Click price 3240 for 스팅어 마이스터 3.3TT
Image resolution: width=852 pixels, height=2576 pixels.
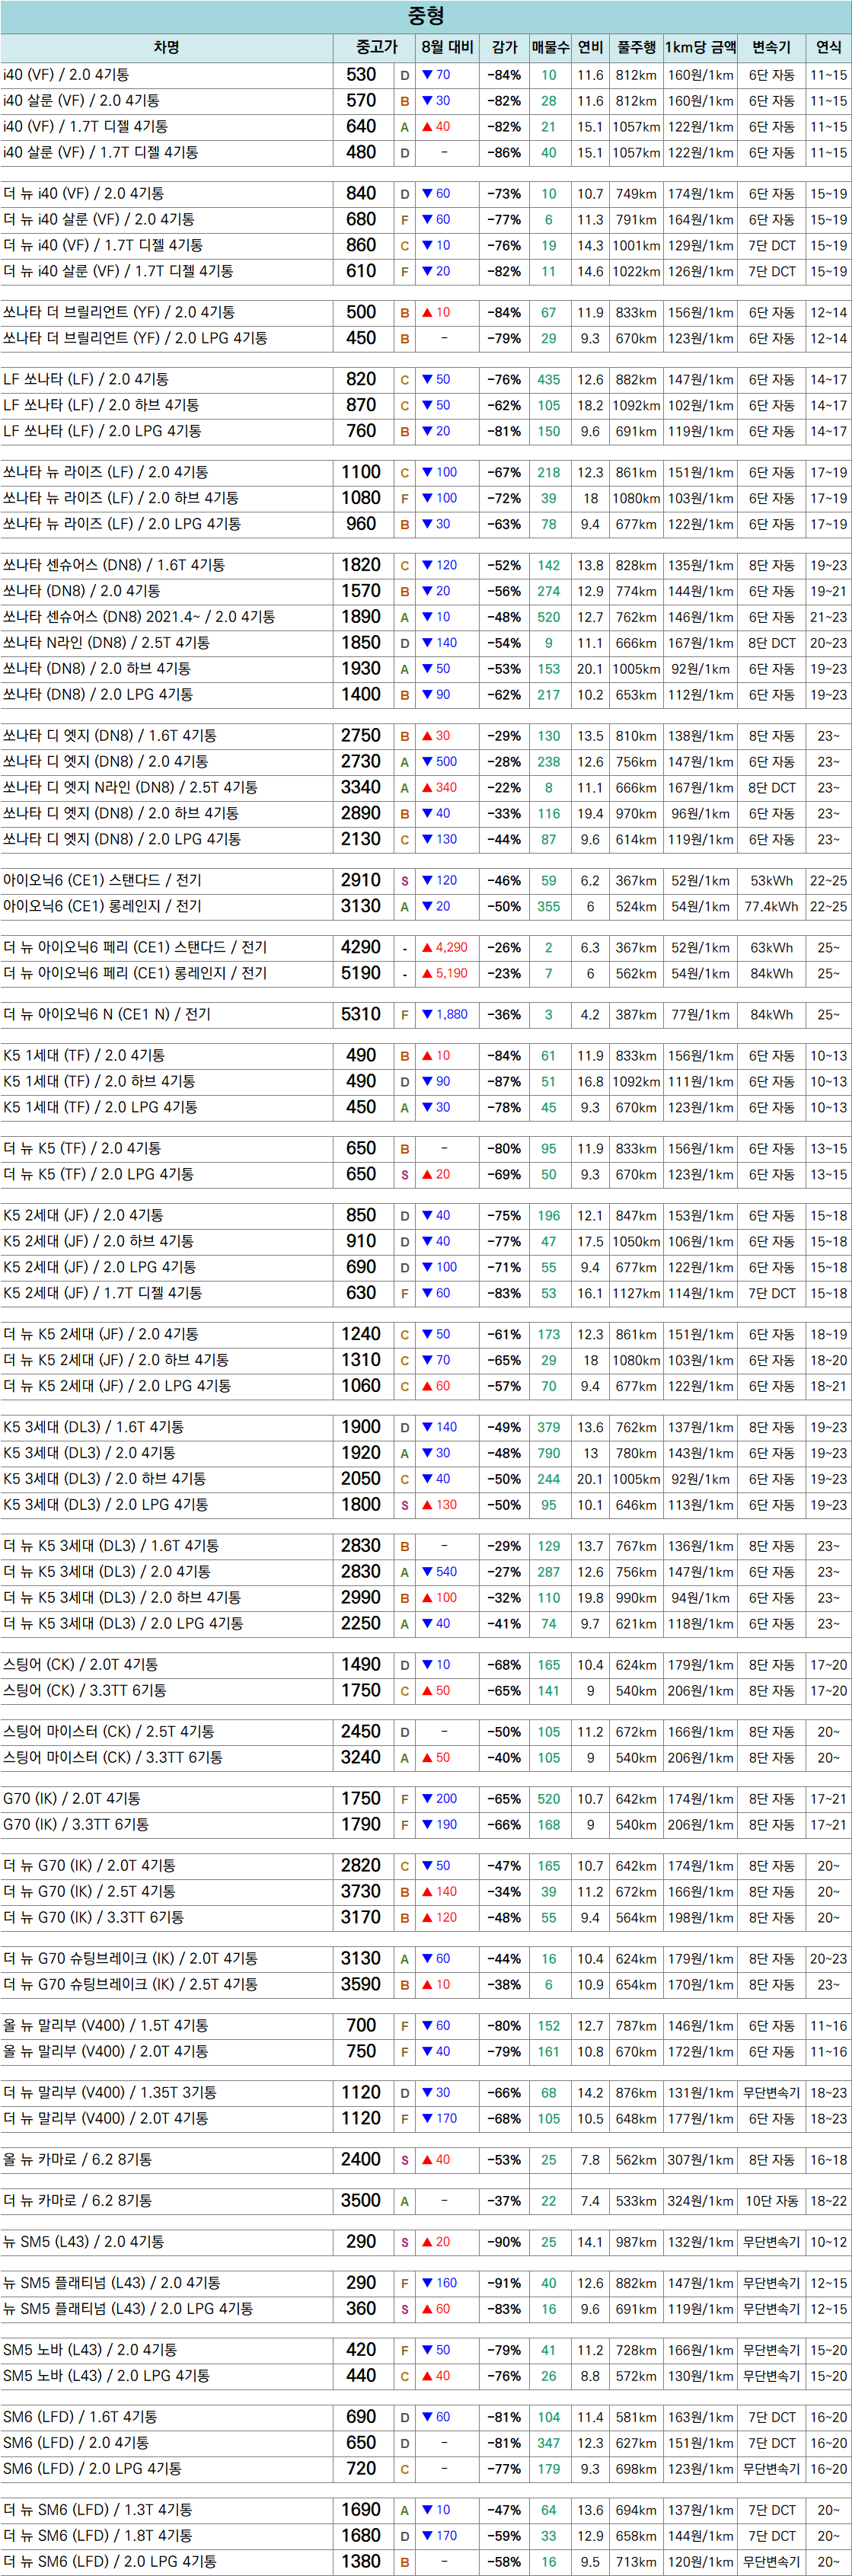point(361,1757)
